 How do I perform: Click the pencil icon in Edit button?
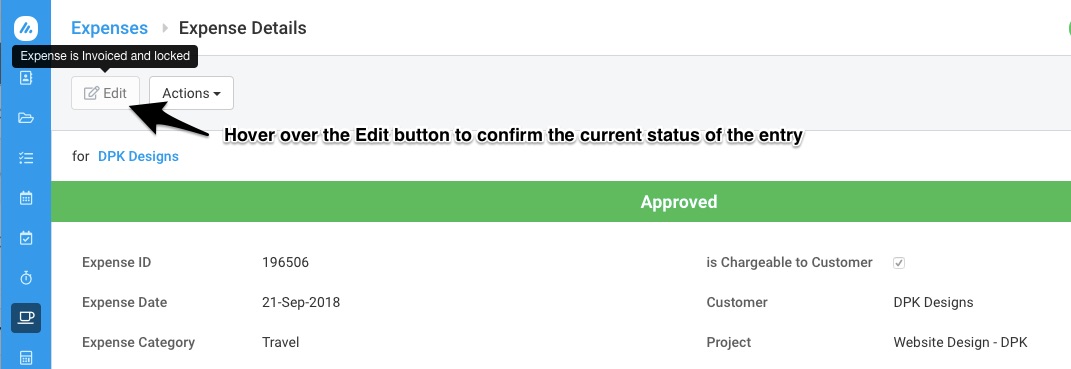(92, 94)
